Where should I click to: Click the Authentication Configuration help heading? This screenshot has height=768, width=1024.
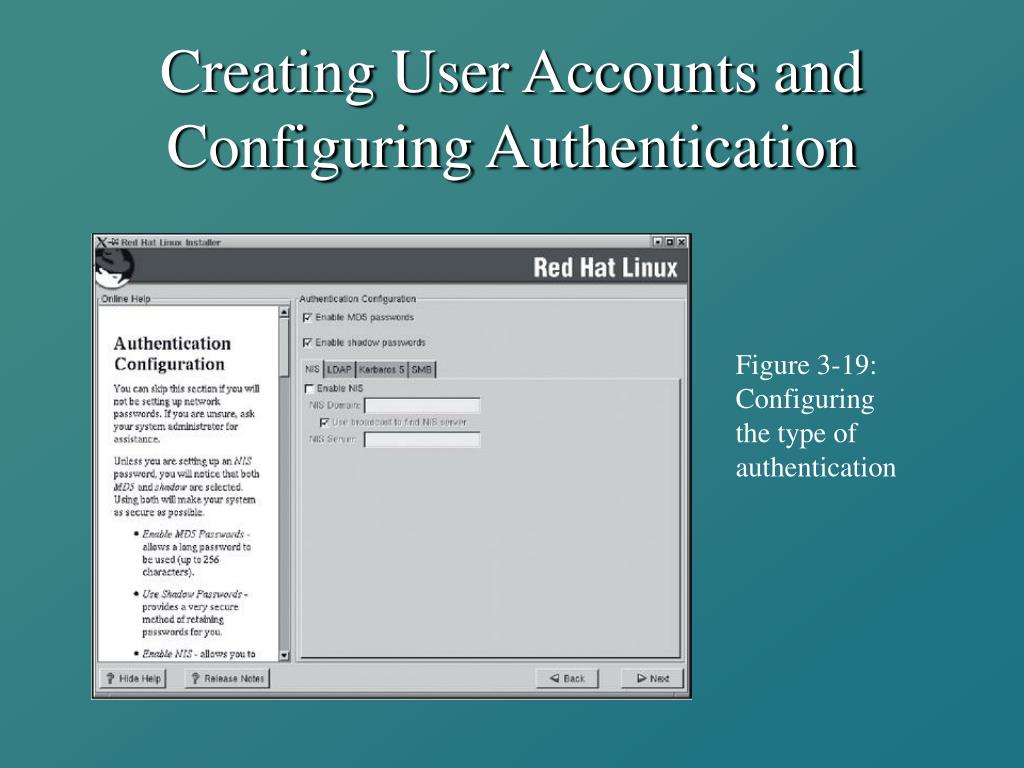pos(172,354)
